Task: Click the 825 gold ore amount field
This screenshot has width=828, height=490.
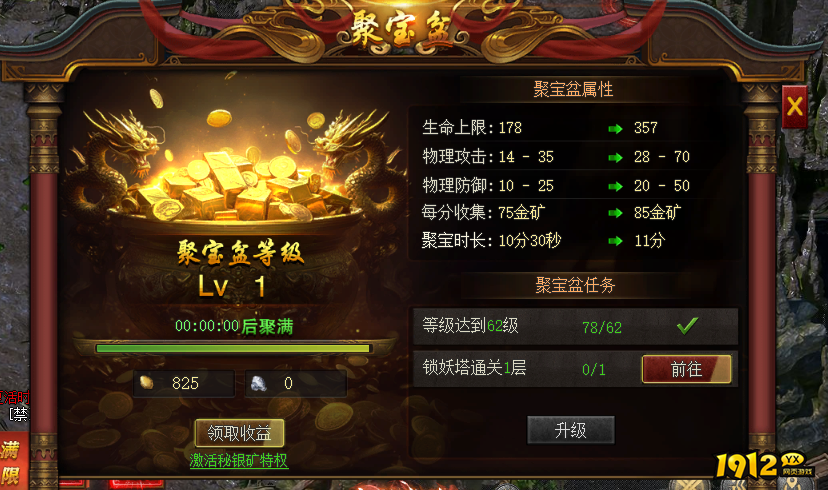Action: click(x=184, y=383)
